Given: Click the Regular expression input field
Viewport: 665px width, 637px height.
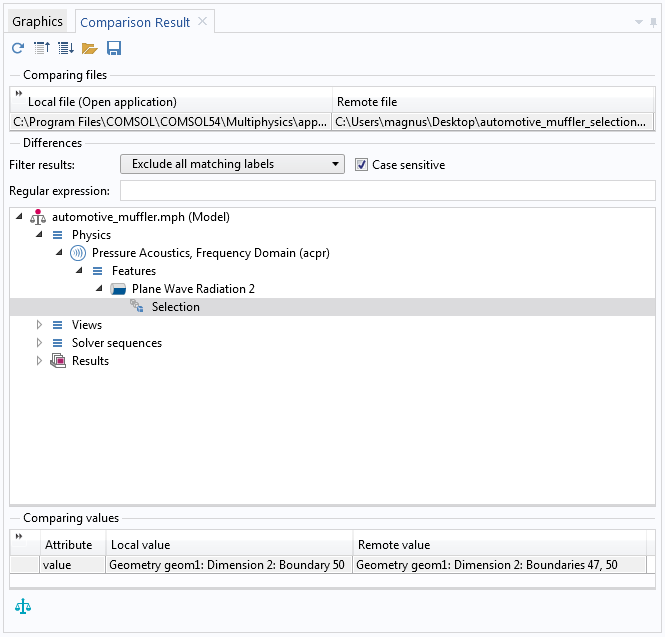Looking at the screenshot, I should tap(388, 190).
